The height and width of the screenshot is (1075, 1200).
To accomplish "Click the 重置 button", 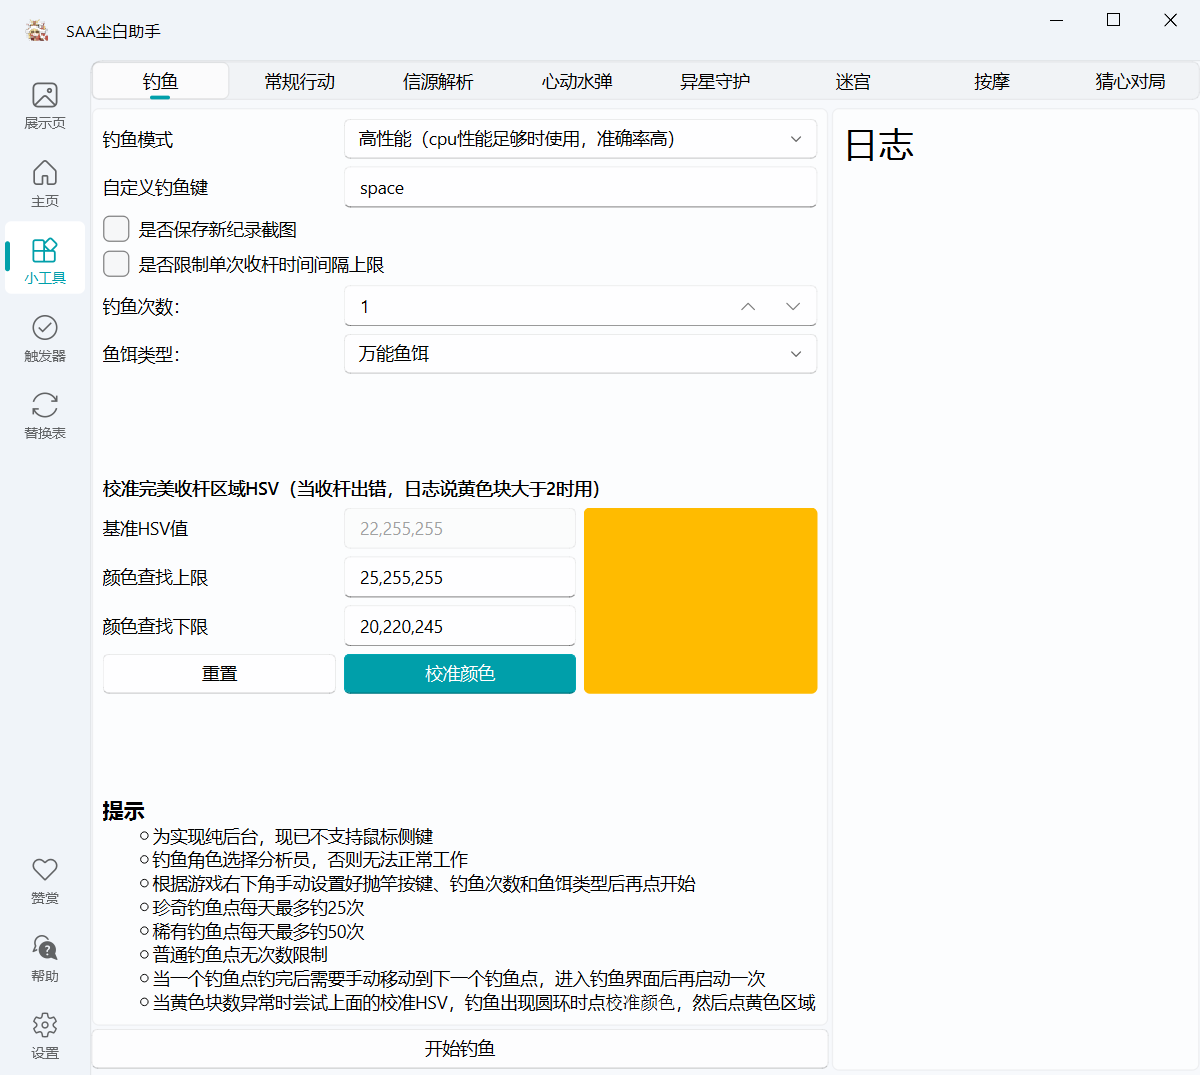I will [x=219, y=674].
